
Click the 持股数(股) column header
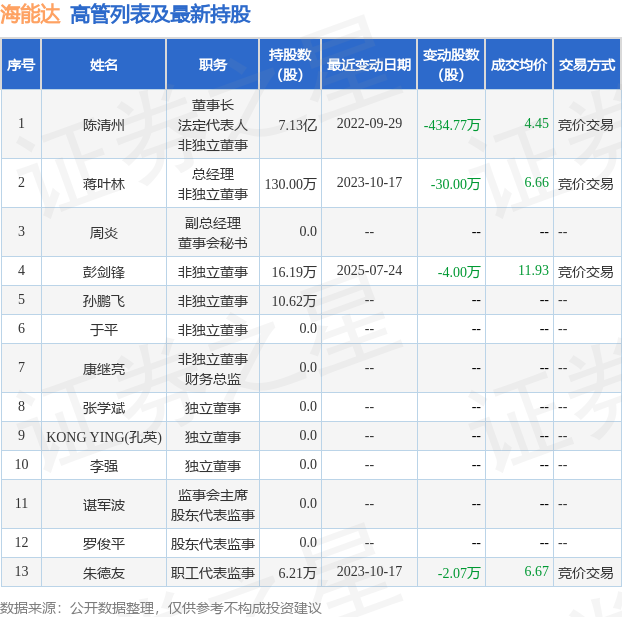(x=290, y=64)
